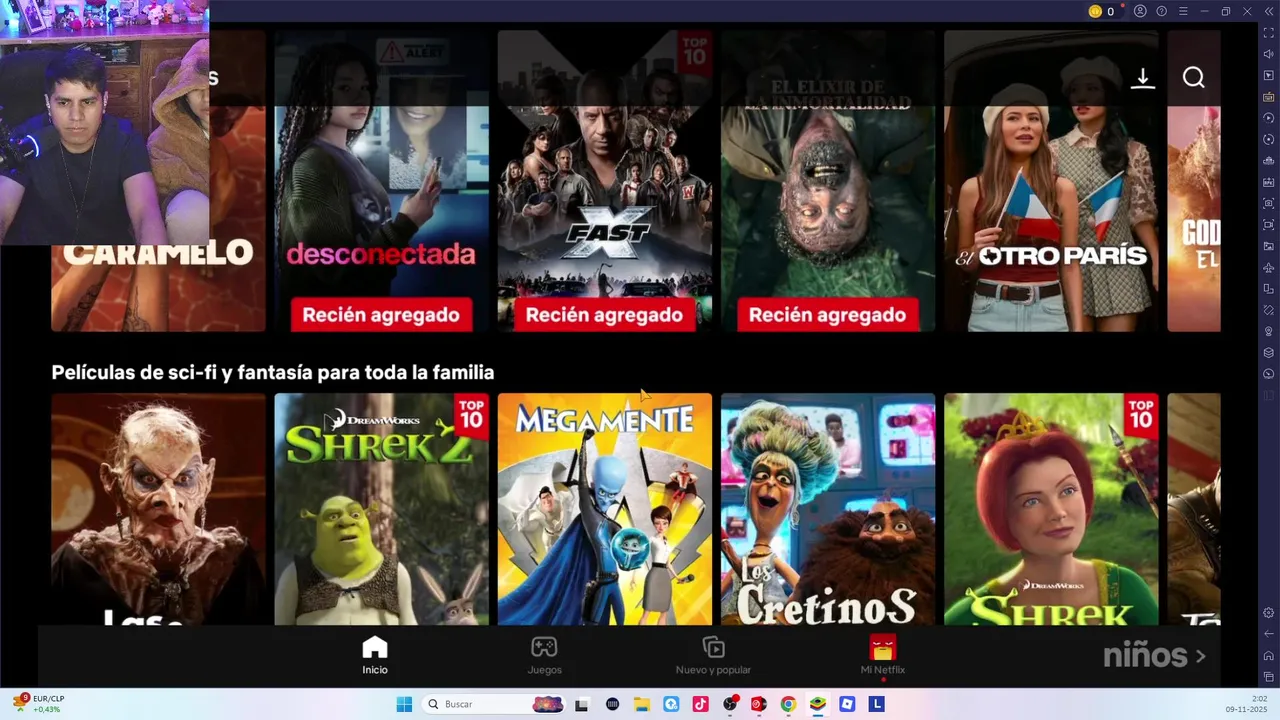Open the Godzilla poster at the row's edge
The width and height of the screenshot is (1280, 720).
pyautogui.click(x=1194, y=181)
